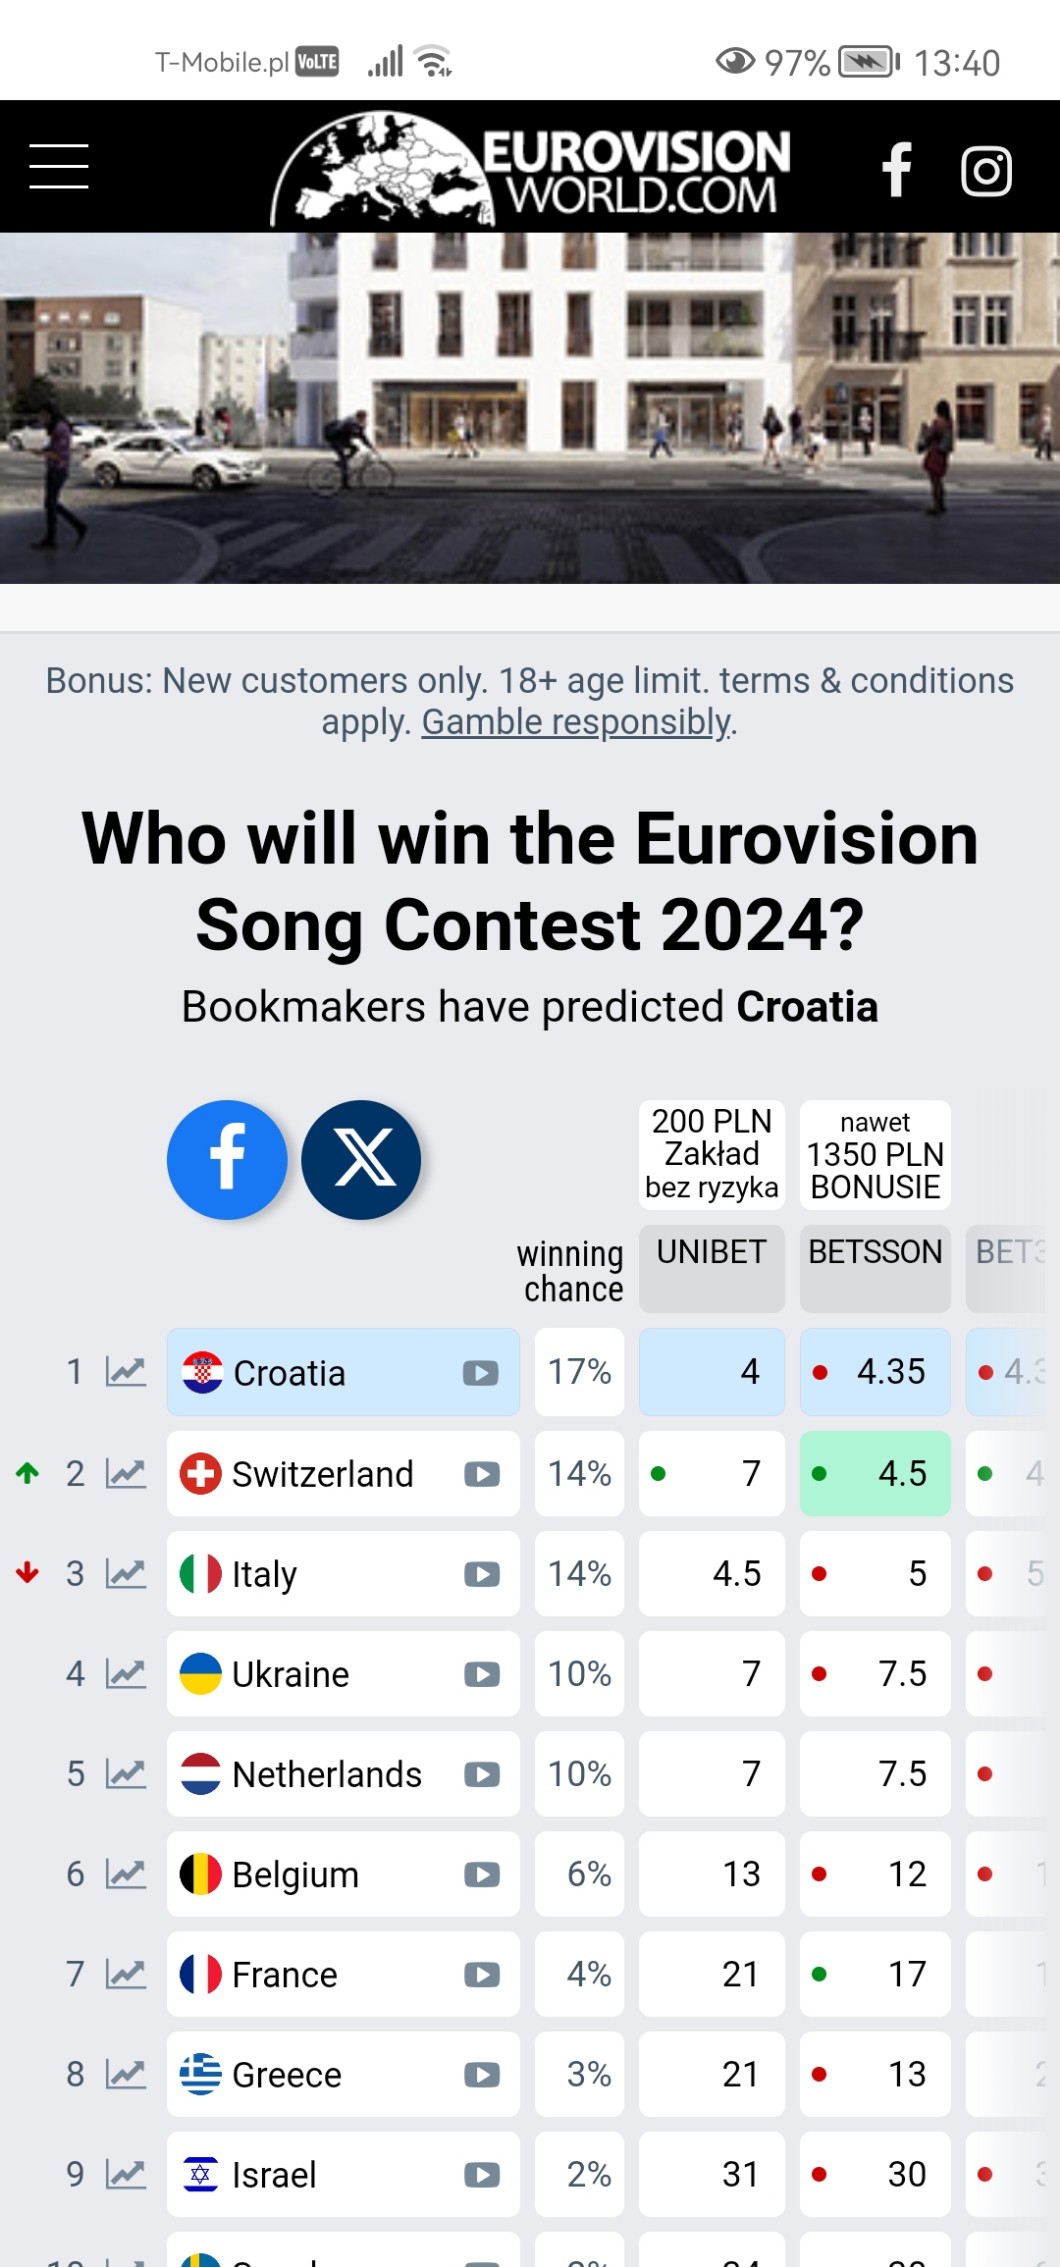Open Instagram page from header icon
This screenshot has height=2267, width=1060.
(986, 171)
